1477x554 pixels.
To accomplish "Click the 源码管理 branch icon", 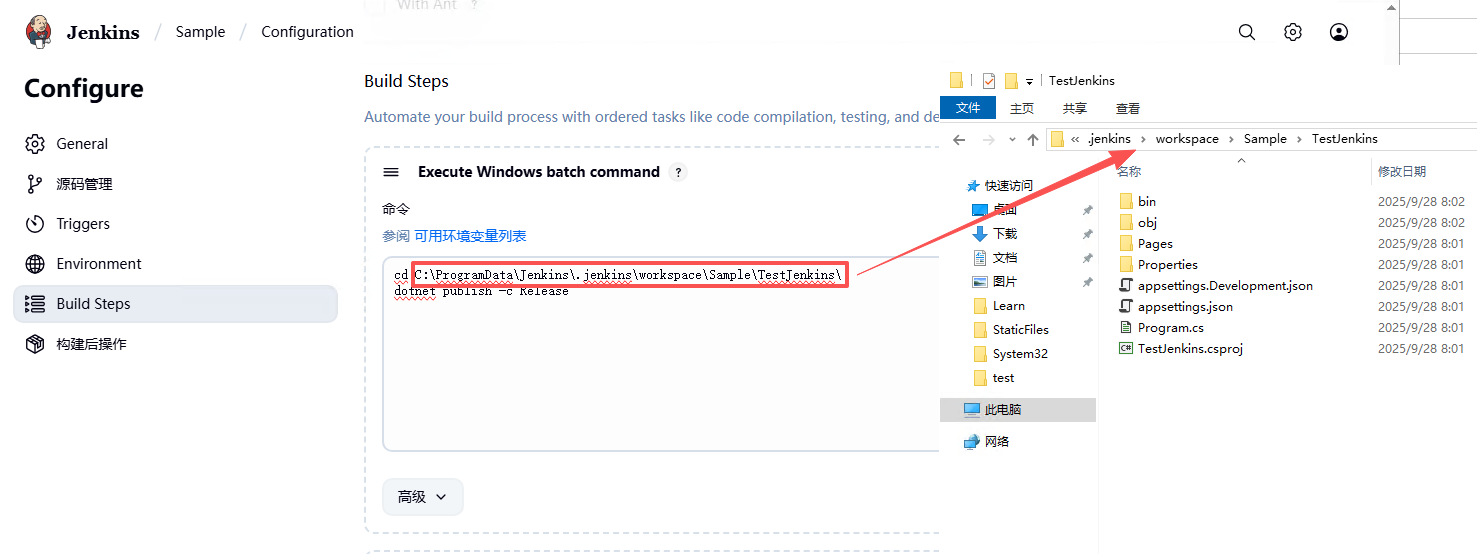I will 35,184.
